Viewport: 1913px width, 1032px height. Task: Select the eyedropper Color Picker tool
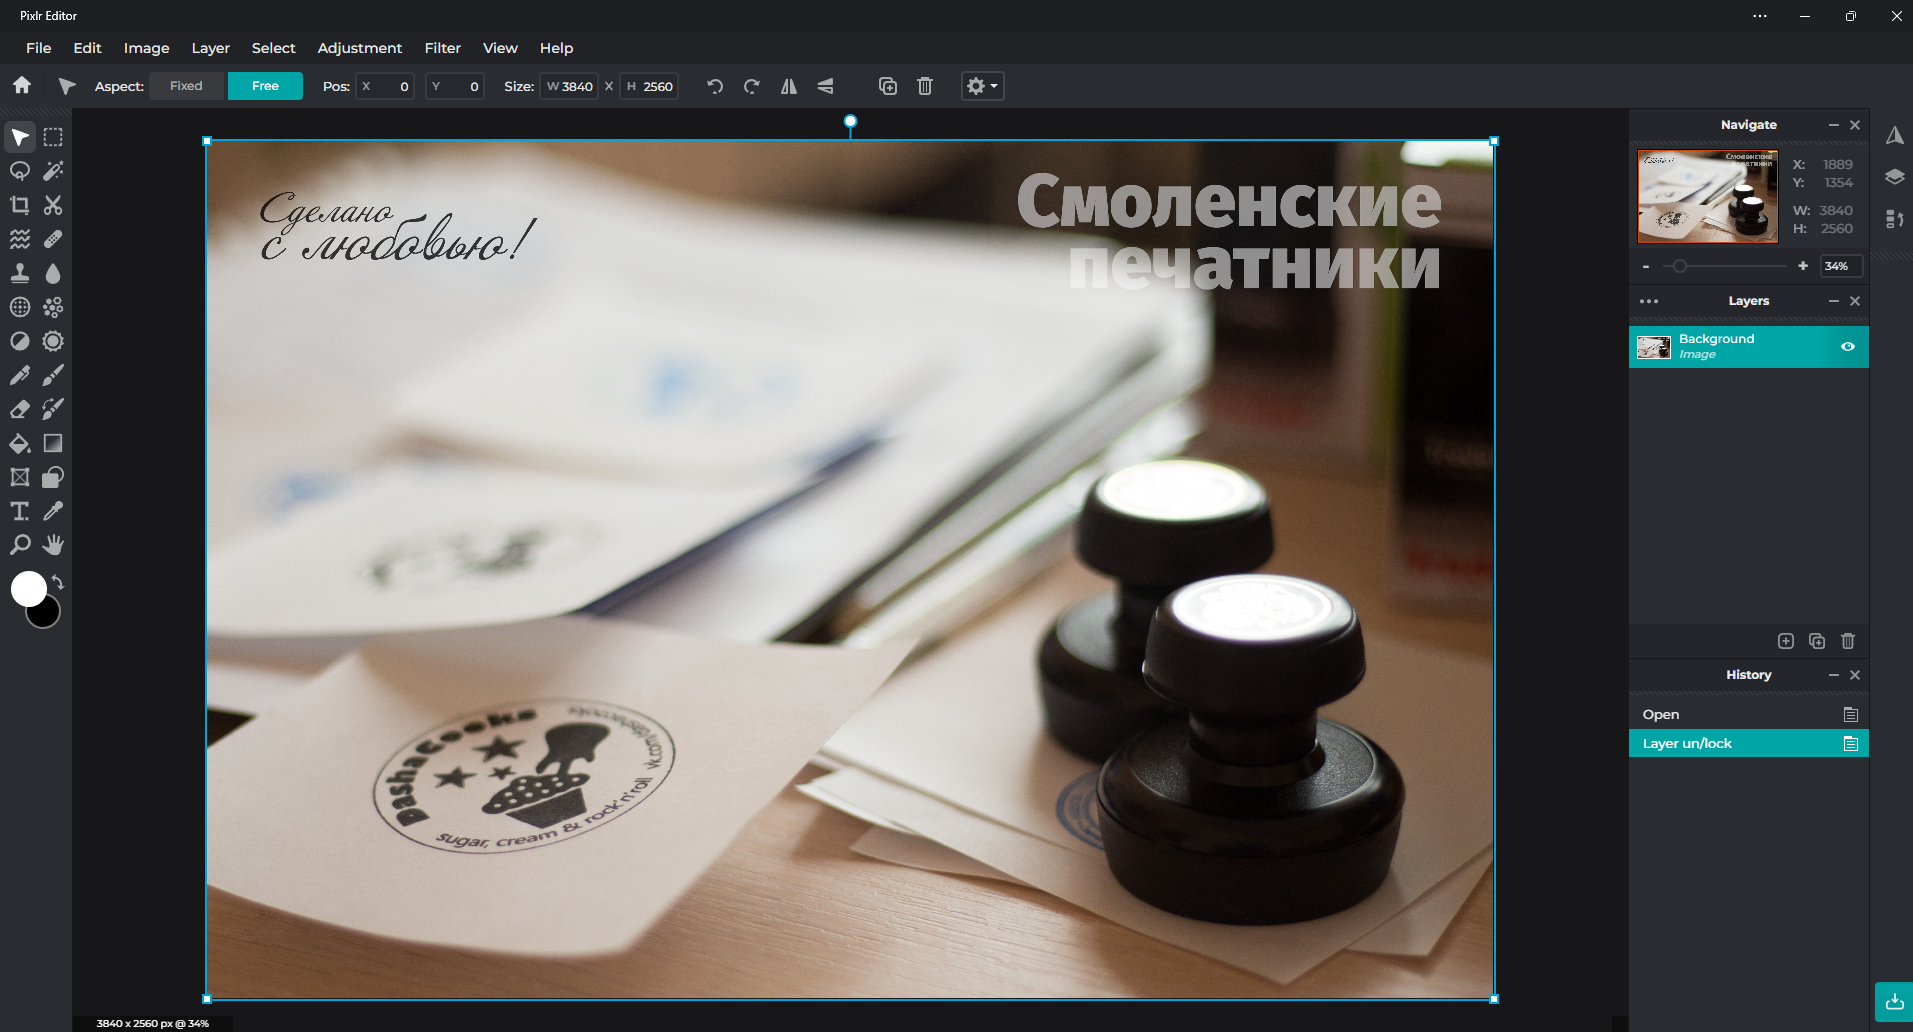pyautogui.click(x=53, y=511)
